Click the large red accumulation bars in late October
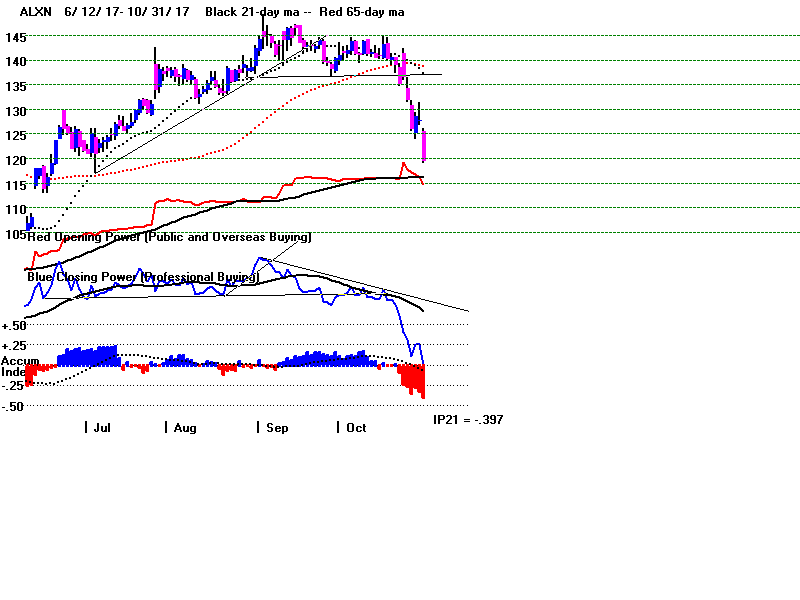 coord(412,380)
